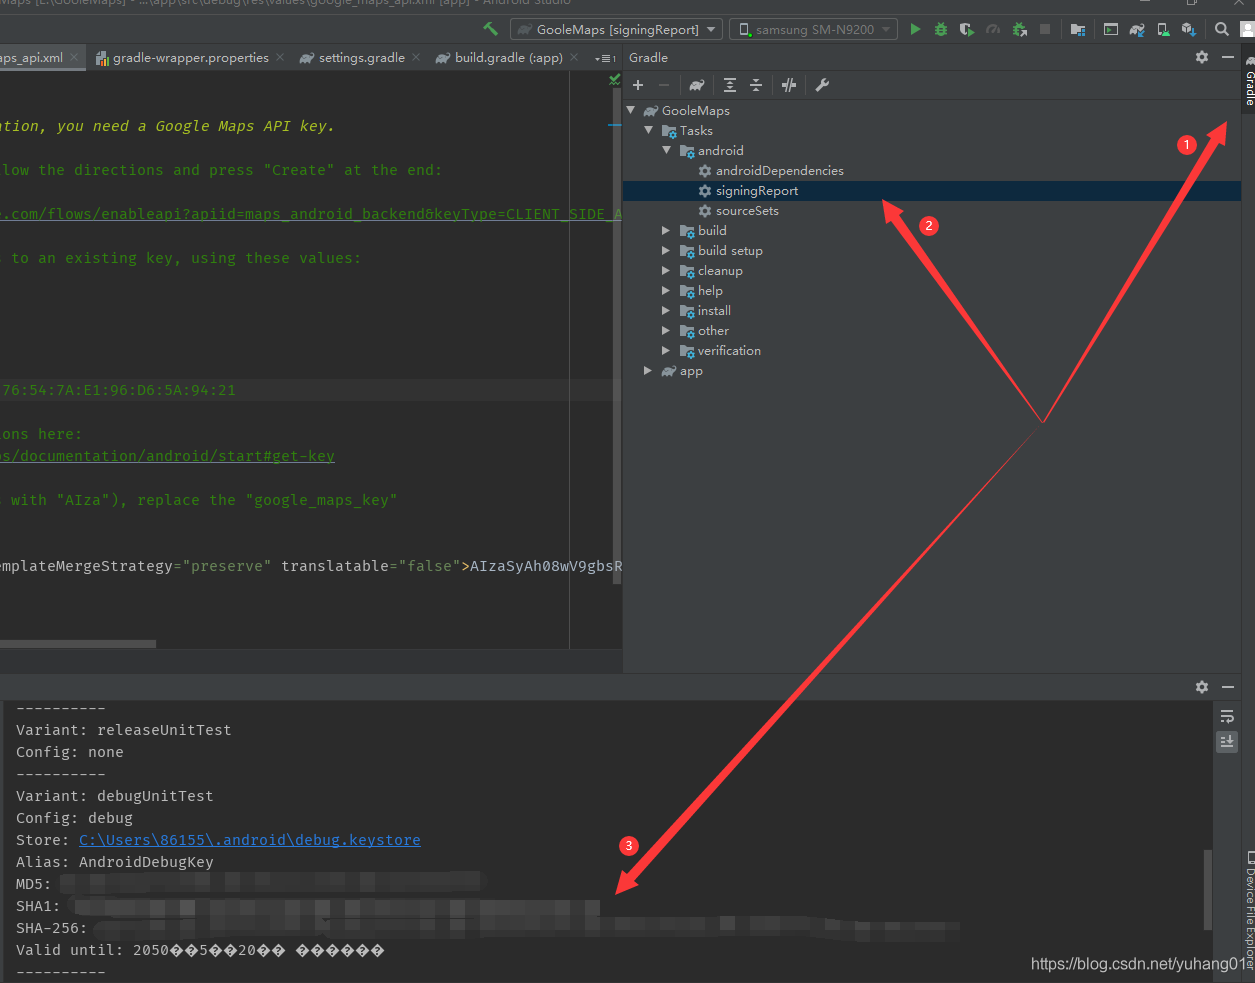Open Project Structure folder icon
This screenshot has height=983, width=1255.
coord(1078,29)
